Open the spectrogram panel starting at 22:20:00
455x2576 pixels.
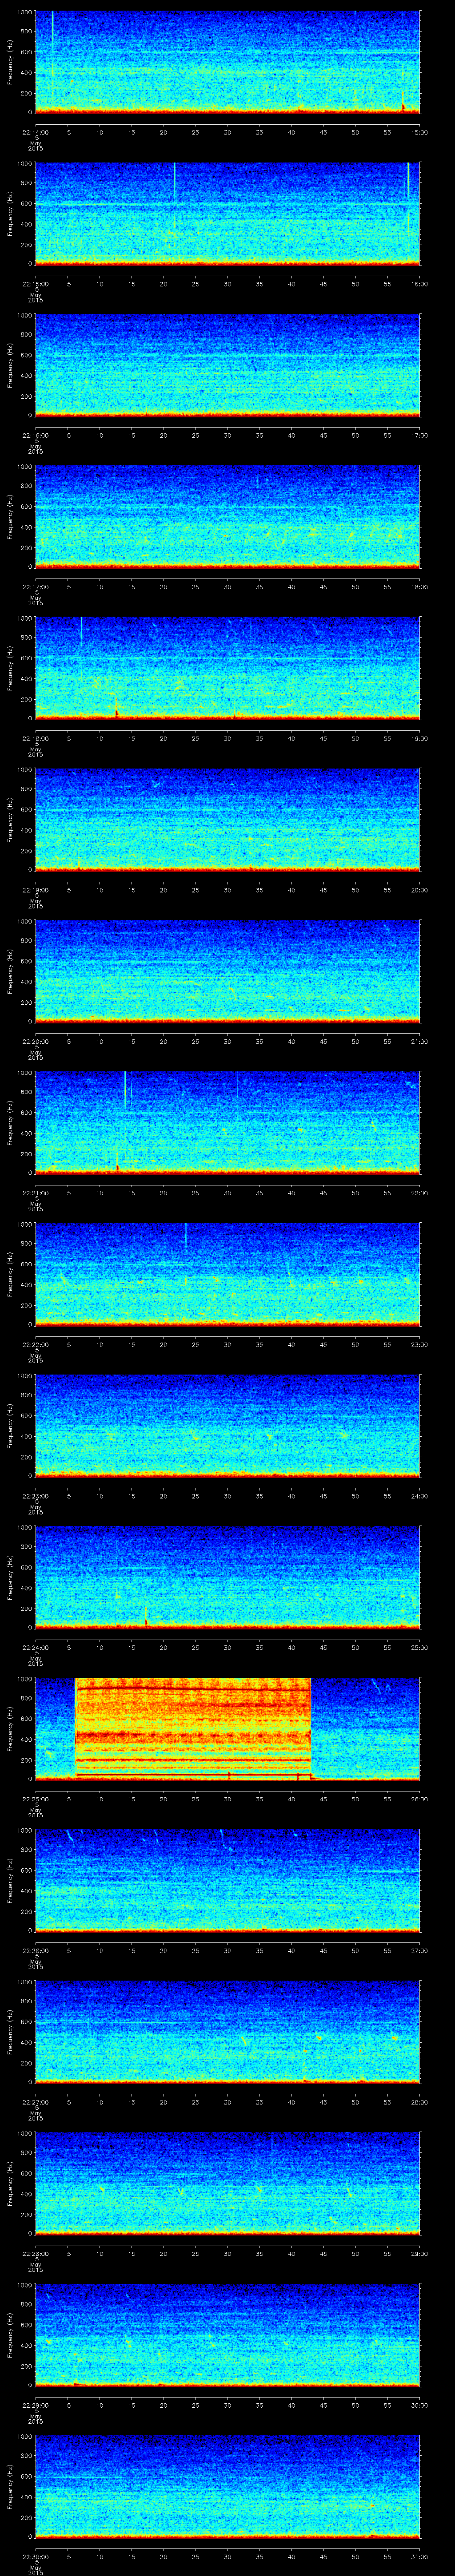pyautogui.click(x=227, y=971)
